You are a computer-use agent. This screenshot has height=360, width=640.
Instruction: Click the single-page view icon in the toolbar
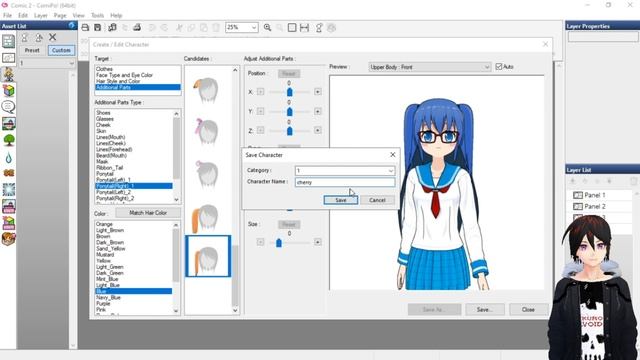[x=292, y=28]
